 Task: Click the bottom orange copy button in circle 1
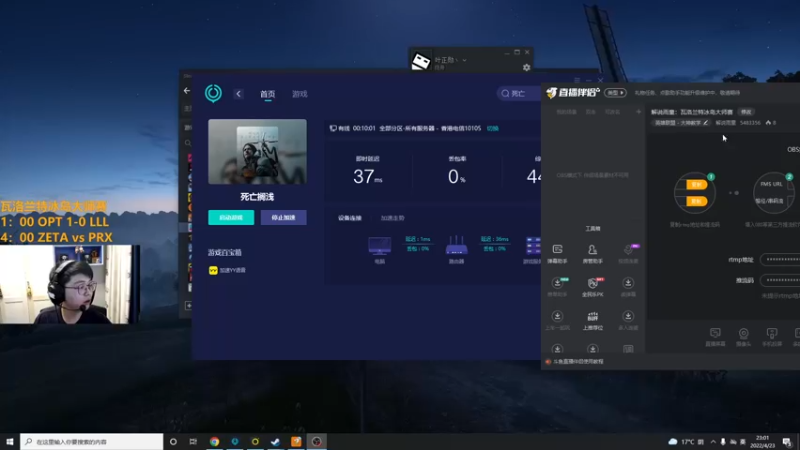(x=696, y=201)
